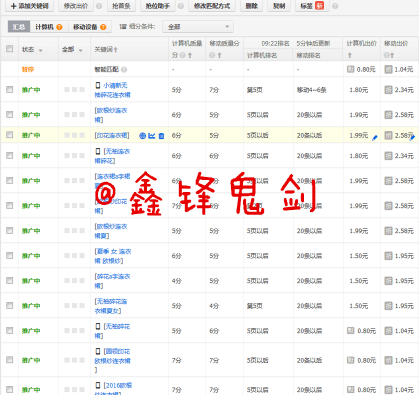
Task: Click the icon left of 0.80元 in 圆领印花欧根纱连衣裙 row
Action: 350,360
